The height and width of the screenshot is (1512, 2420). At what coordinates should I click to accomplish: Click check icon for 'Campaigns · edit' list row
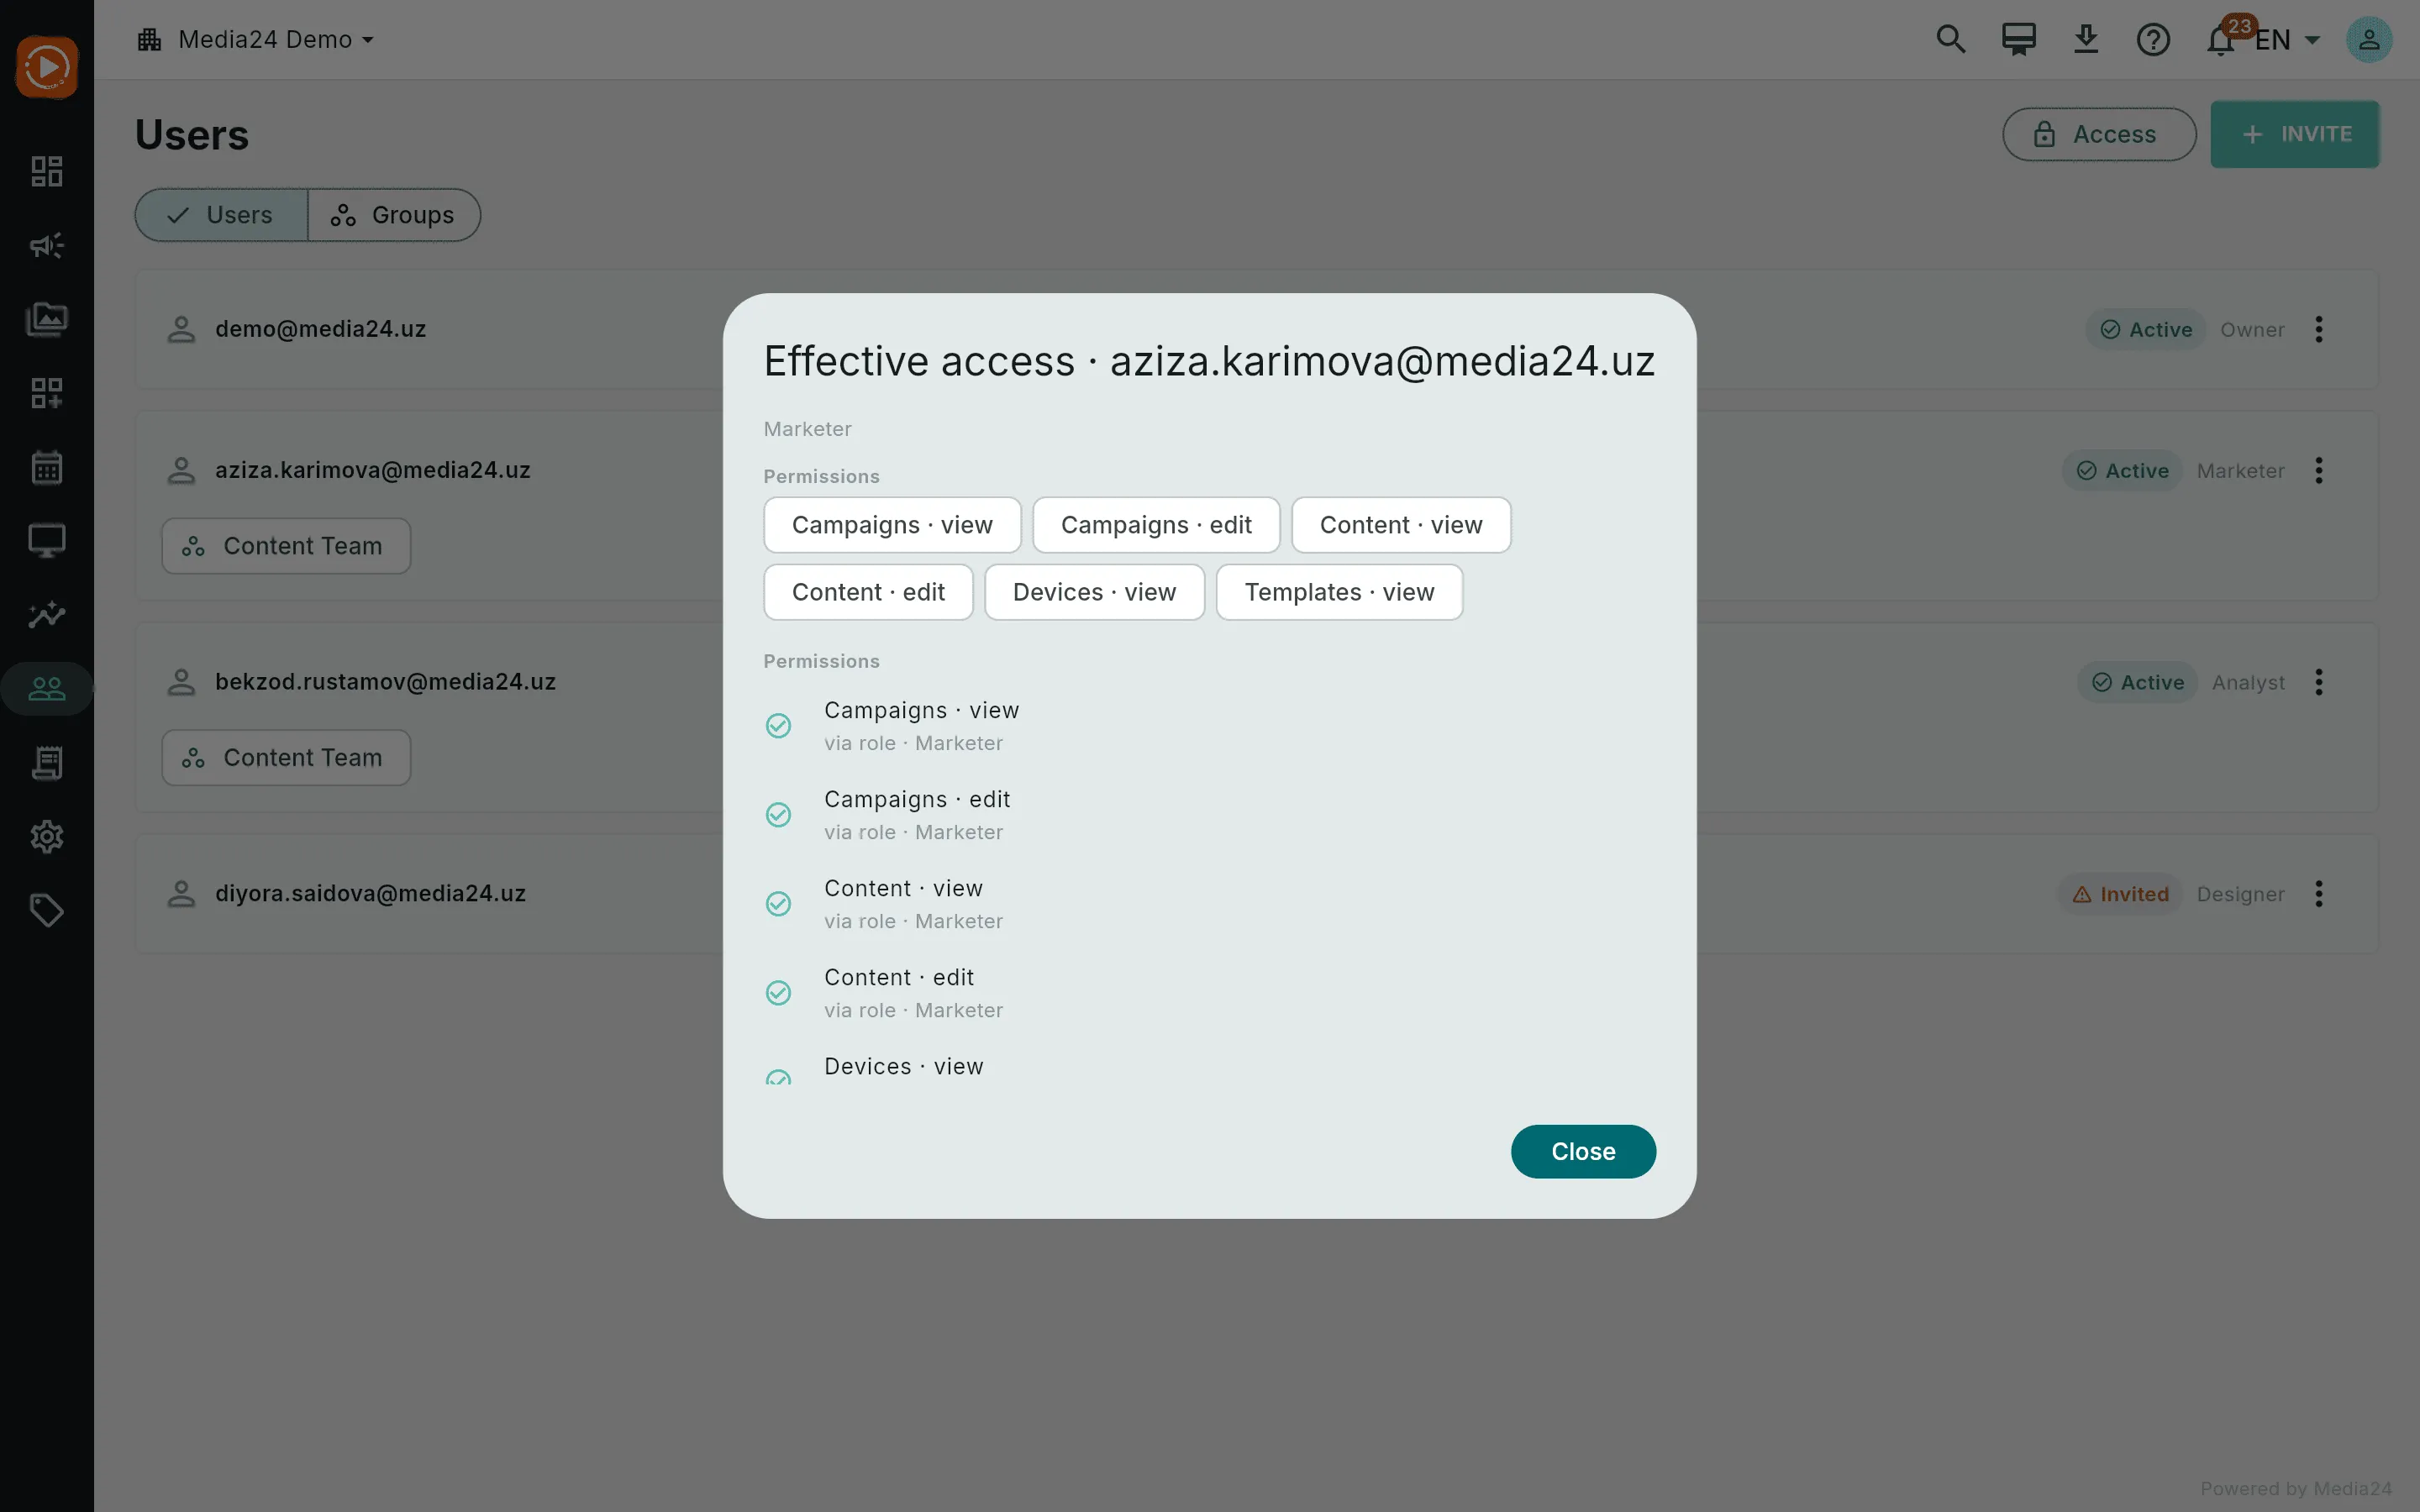tap(778, 814)
